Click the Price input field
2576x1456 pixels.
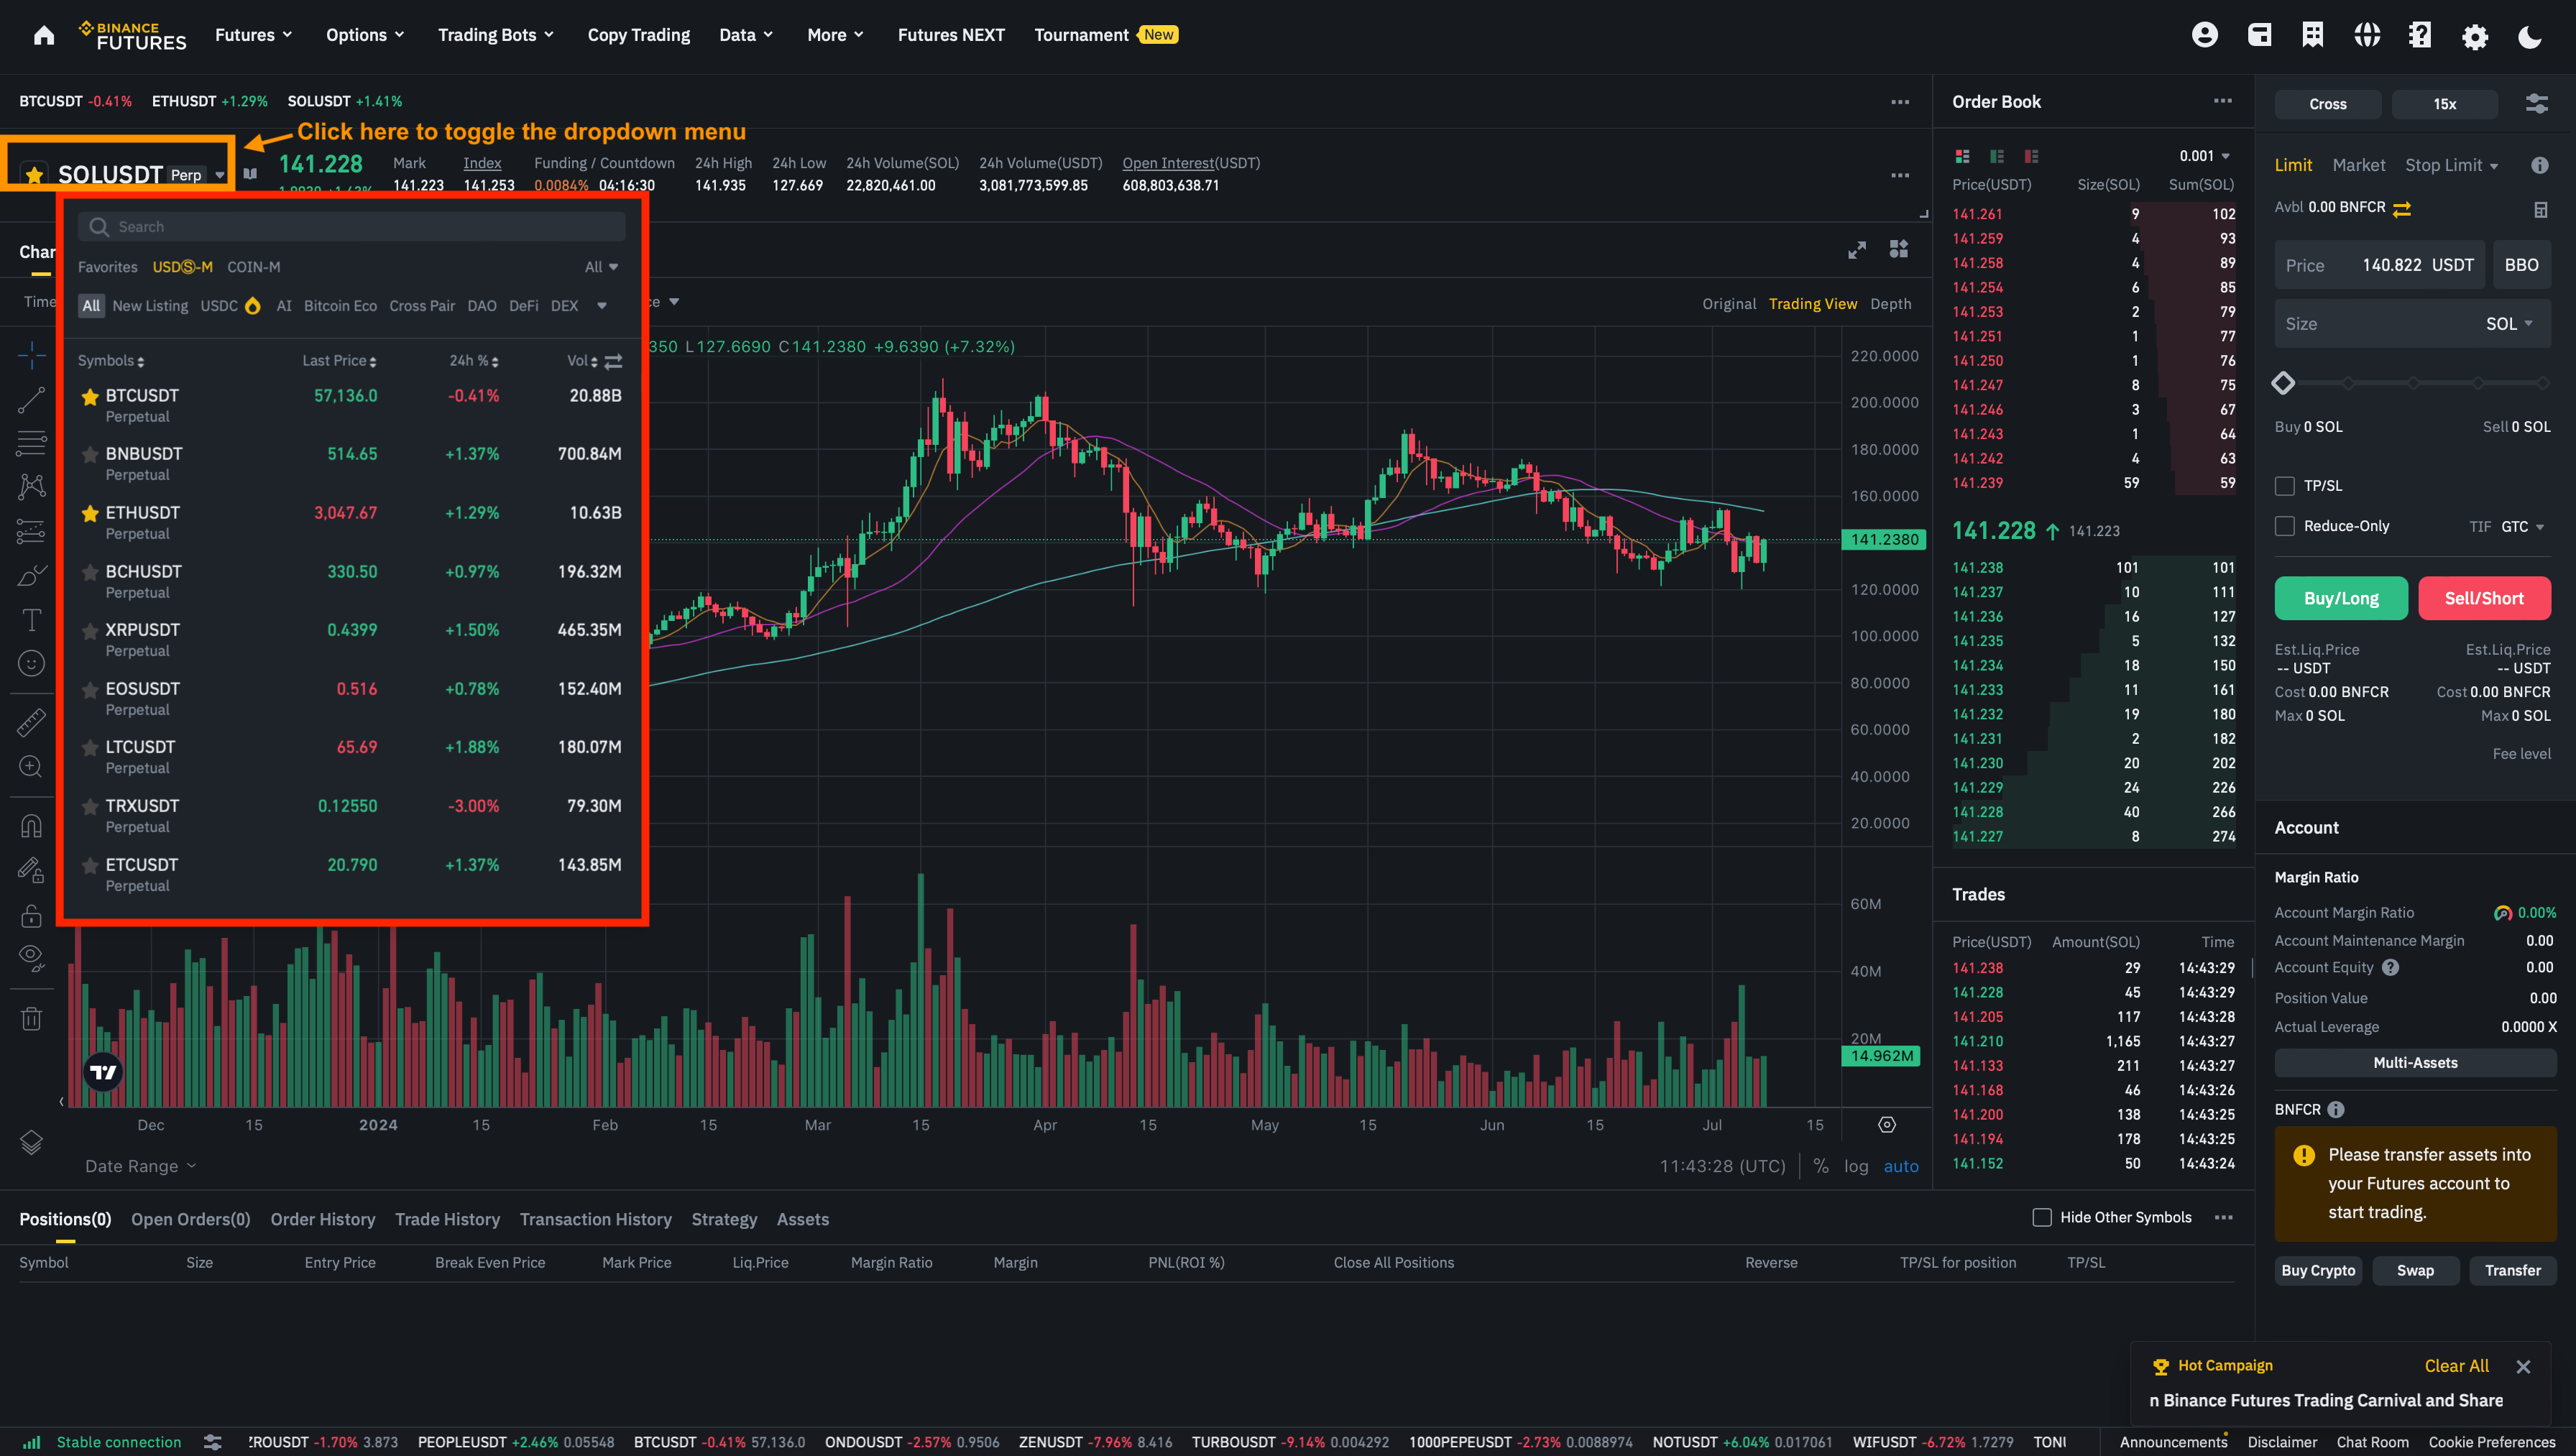(2379, 265)
